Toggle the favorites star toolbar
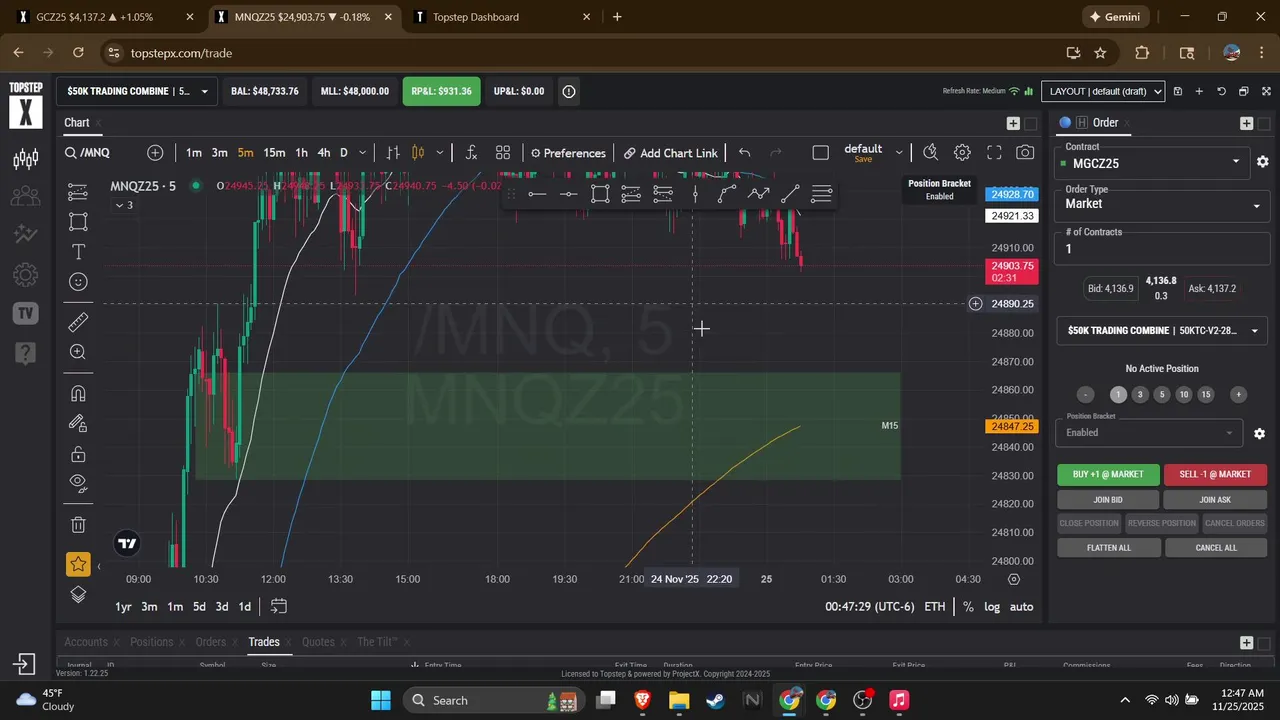This screenshot has width=1280, height=720. point(78,564)
